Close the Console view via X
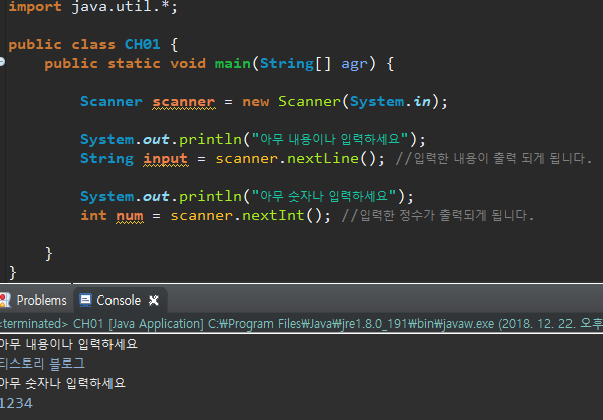This screenshot has width=603, height=420. click(x=154, y=300)
